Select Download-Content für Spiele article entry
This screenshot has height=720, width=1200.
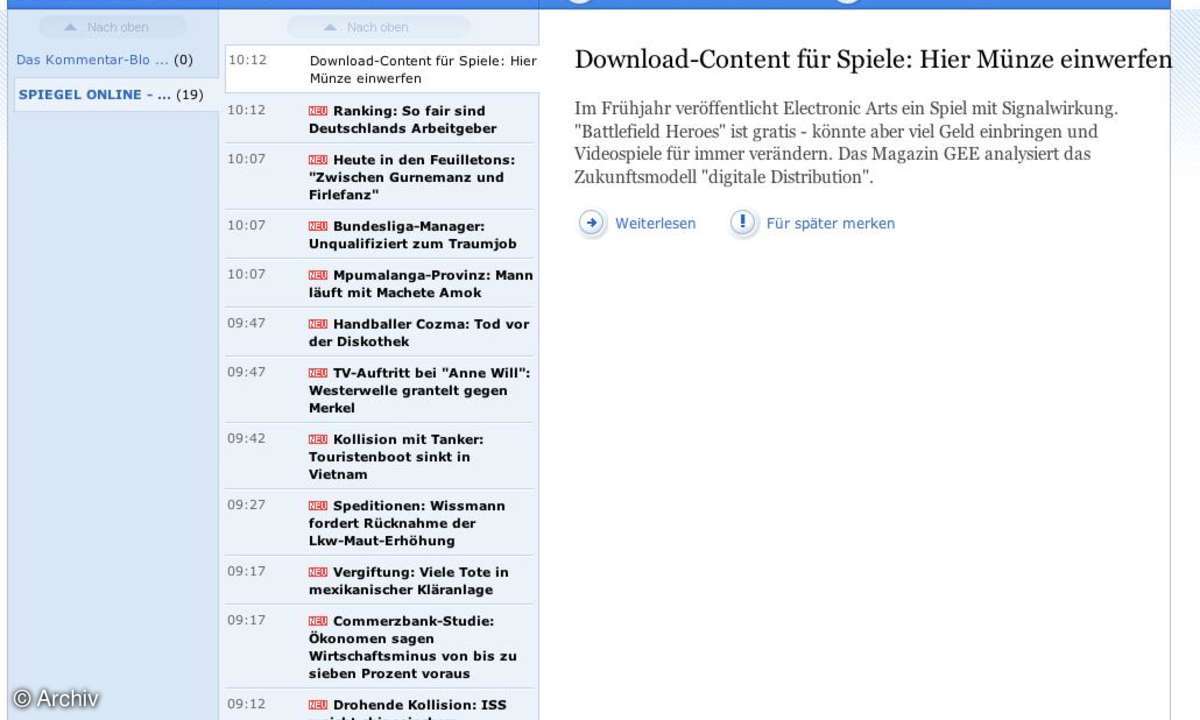tap(422, 69)
